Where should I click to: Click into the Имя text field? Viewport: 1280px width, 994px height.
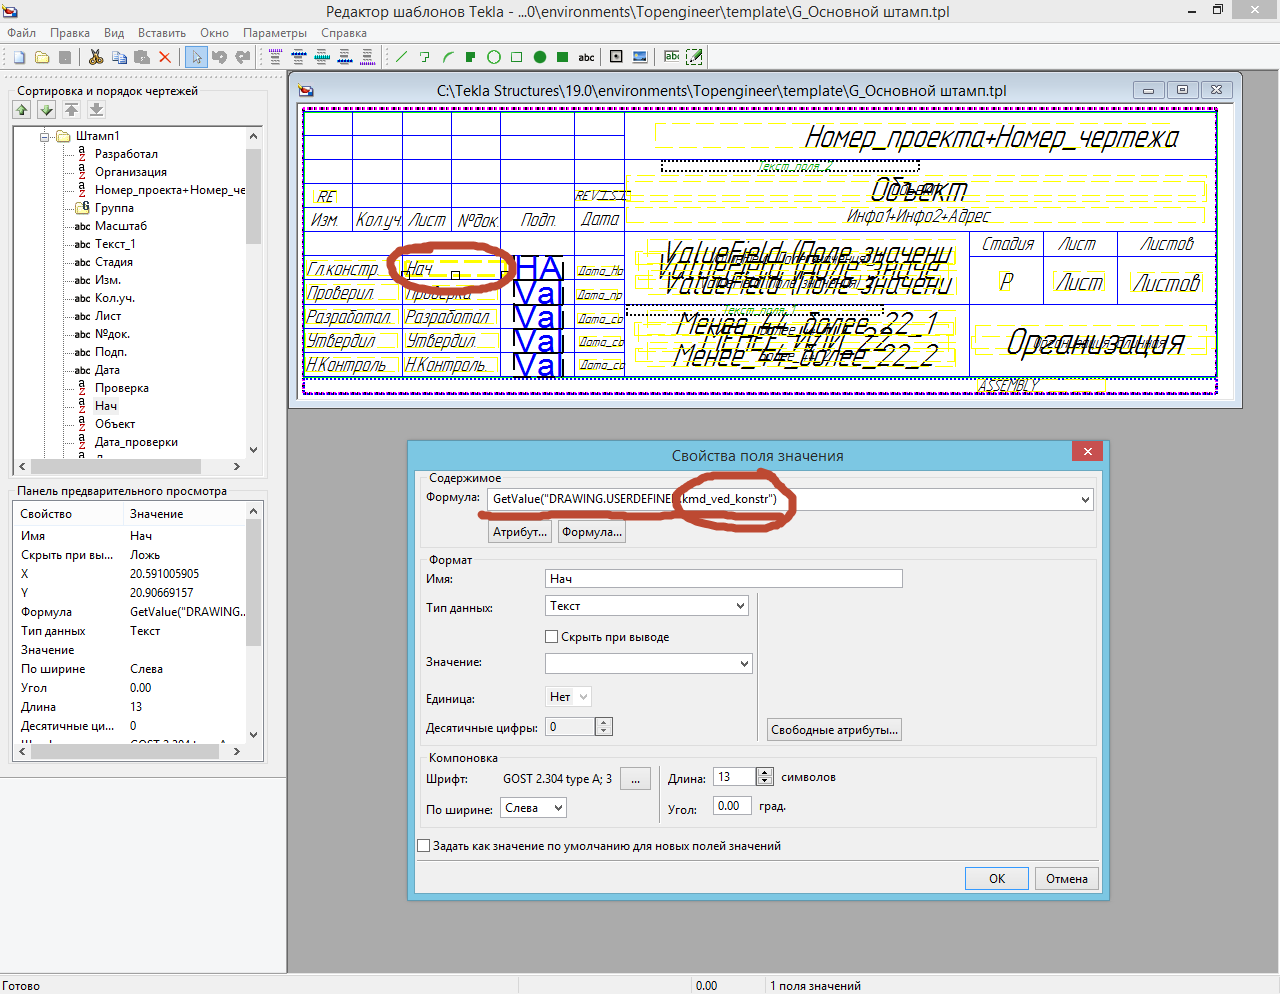(723, 578)
